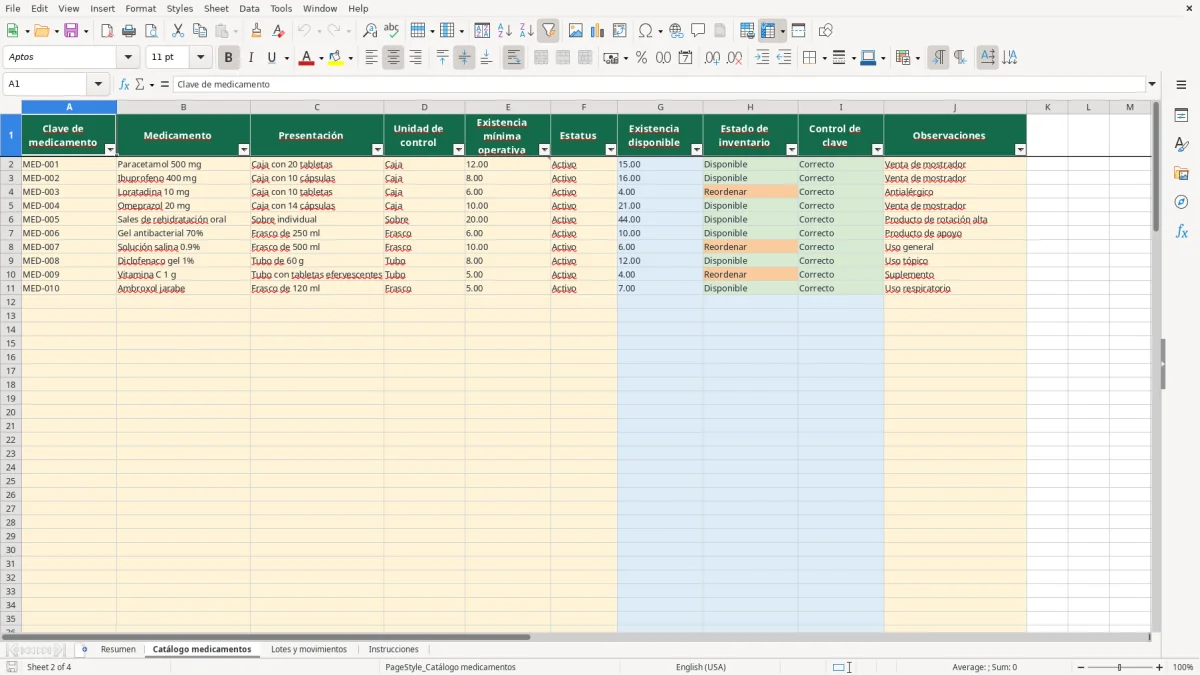The height and width of the screenshot is (675, 1200).
Task: Click row header 4
Action: point(11,192)
